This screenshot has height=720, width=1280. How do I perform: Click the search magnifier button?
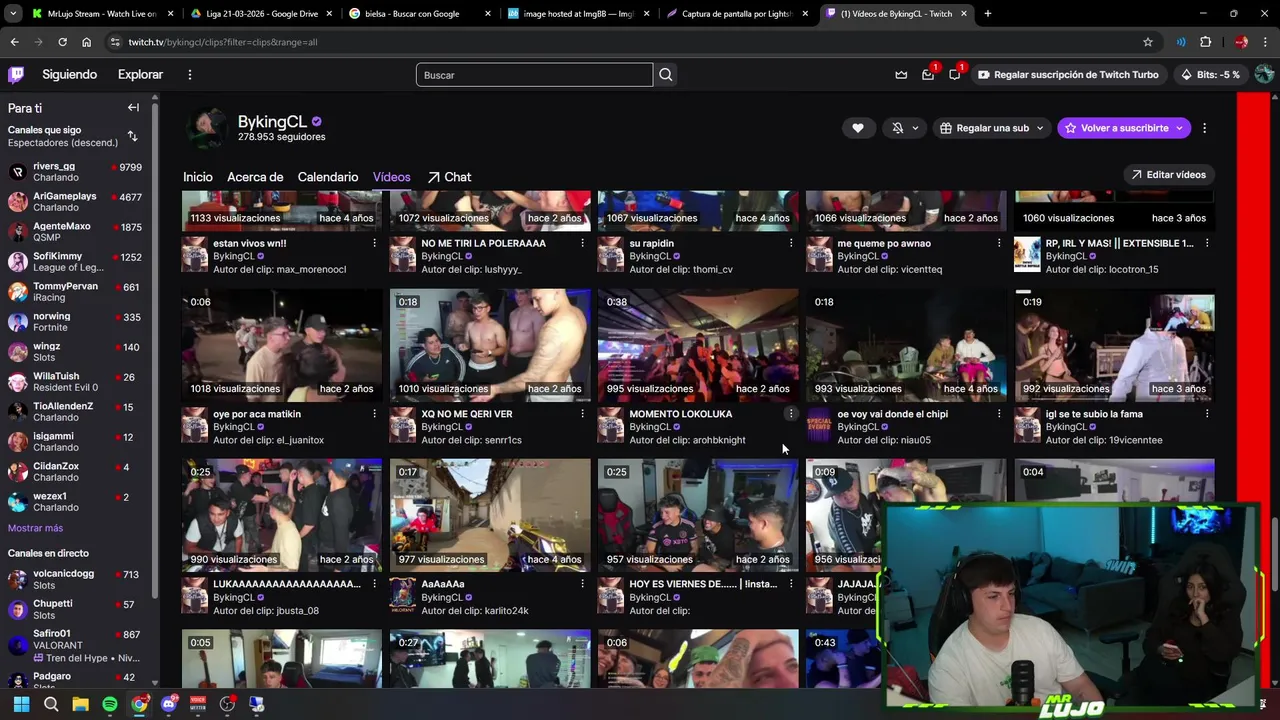666,74
